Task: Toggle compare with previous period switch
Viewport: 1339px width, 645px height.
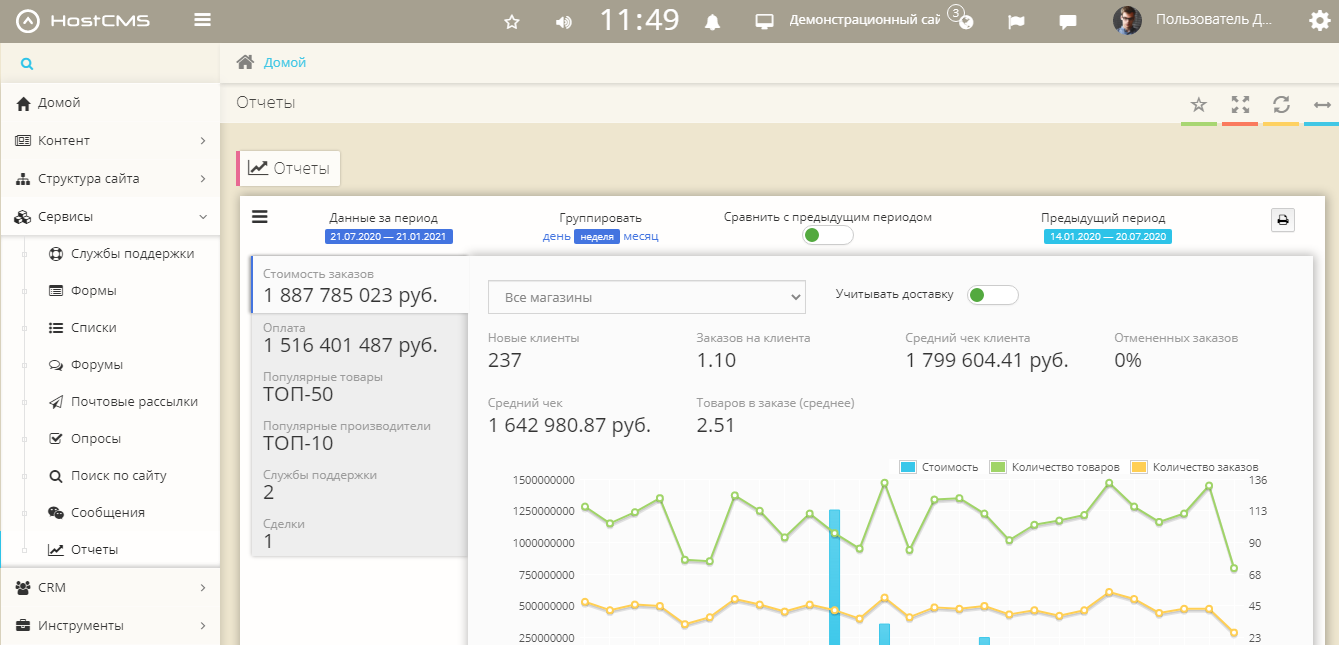Action: [828, 235]
